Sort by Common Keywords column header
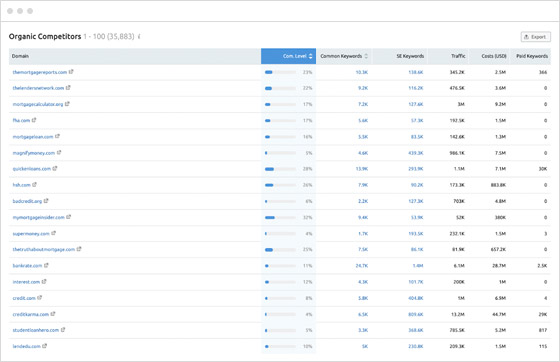Image resolution: width=560 pixels, height=362 pixels. 344,56
